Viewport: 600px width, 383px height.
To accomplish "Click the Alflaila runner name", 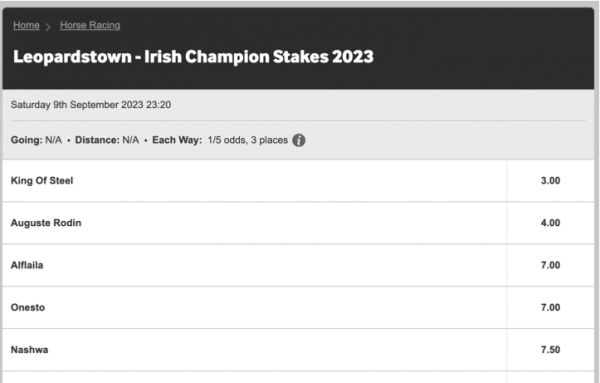I will click(x=27, y=265).
